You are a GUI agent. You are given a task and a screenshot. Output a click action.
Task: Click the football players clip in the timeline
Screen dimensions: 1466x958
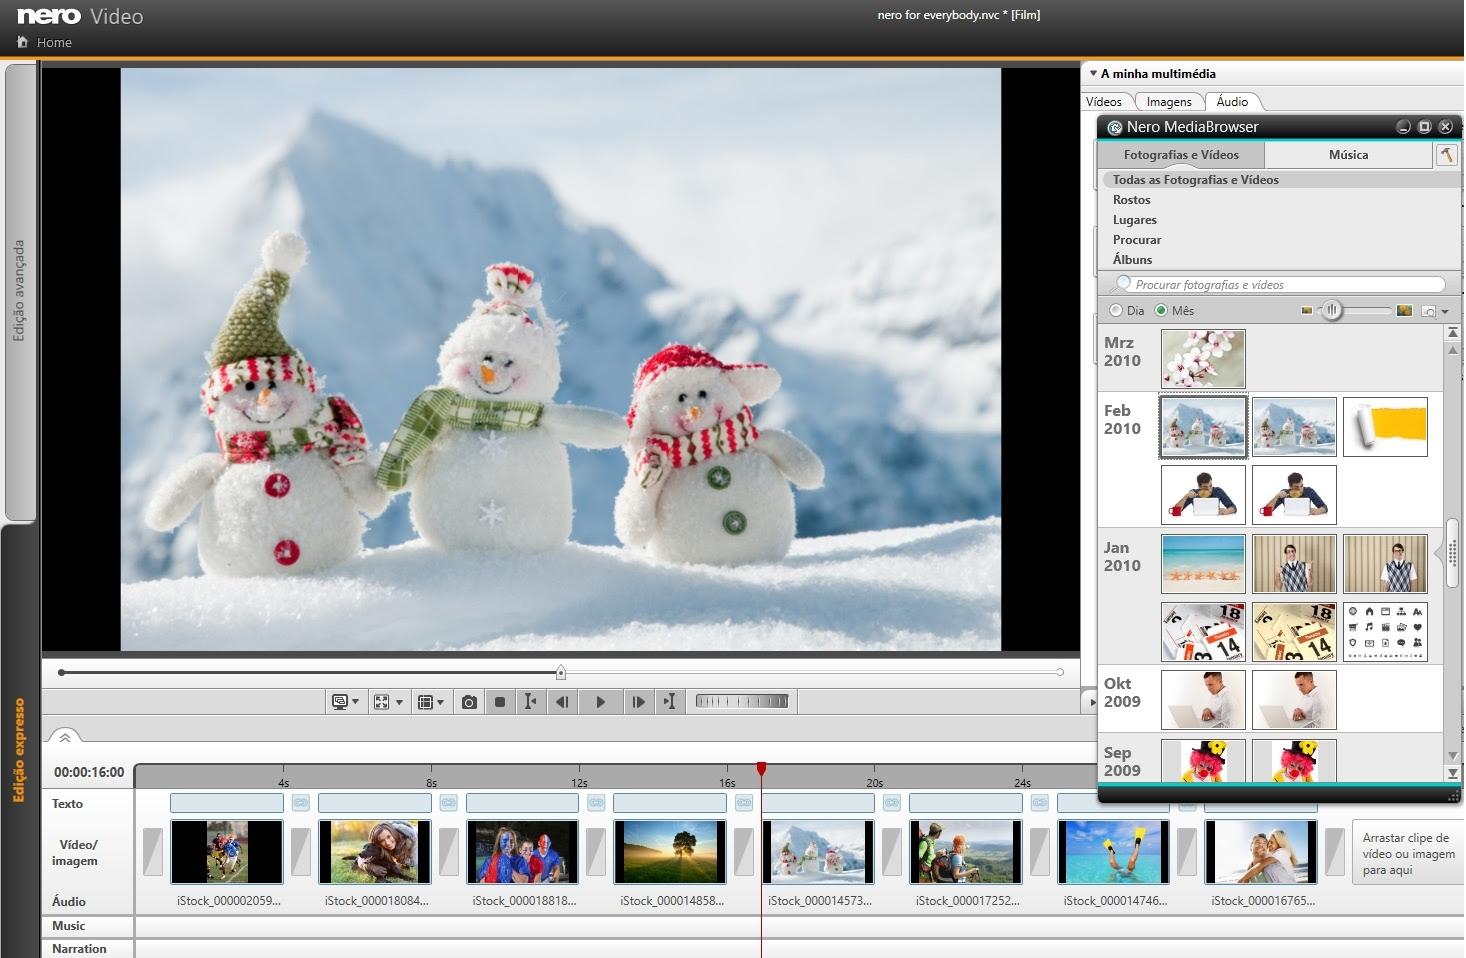227,852
